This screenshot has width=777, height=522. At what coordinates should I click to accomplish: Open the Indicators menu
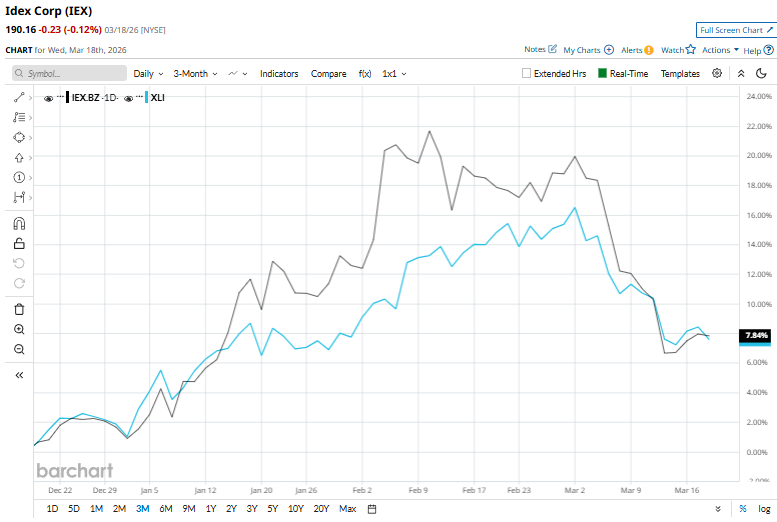coord(279,73)
